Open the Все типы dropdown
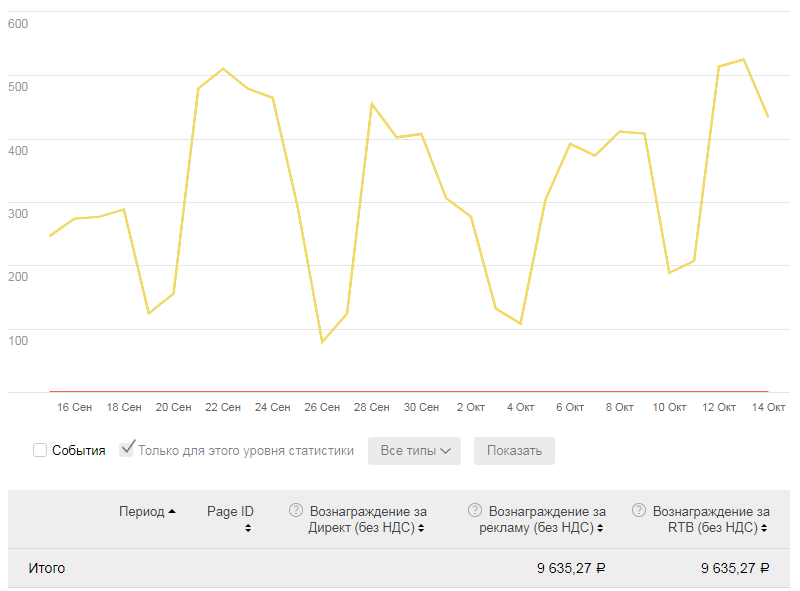 coord(414,451)
